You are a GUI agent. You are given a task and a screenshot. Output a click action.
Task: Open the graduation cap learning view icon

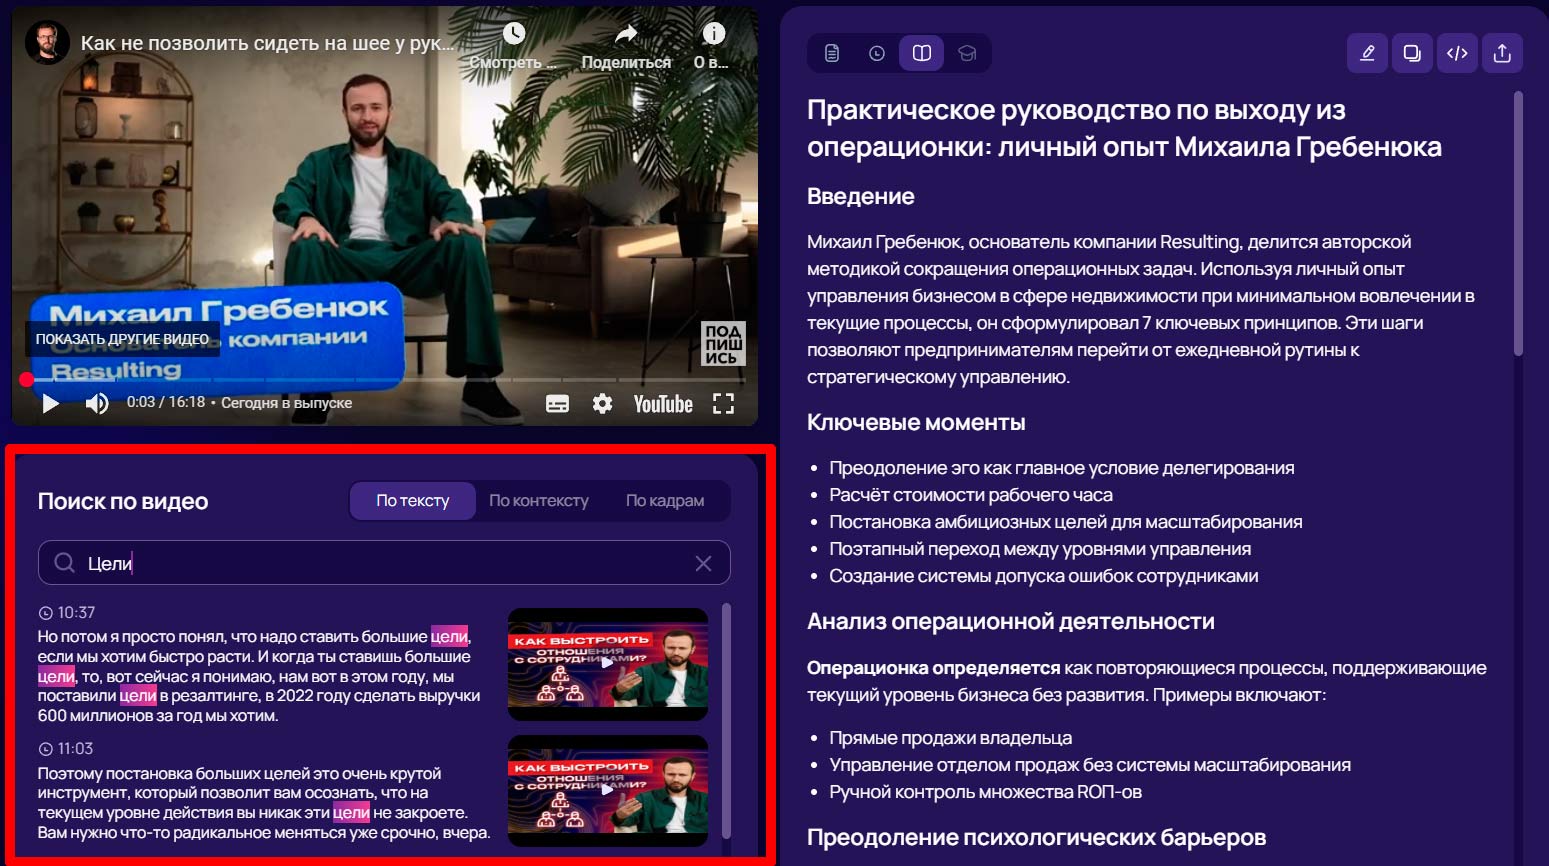point(967,53)
